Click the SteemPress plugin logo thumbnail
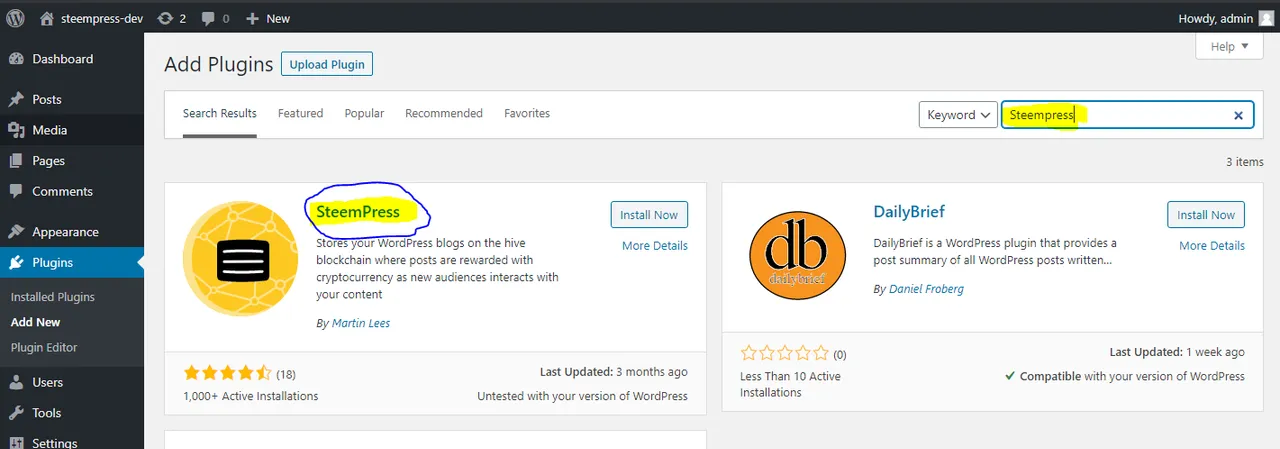Screen dimensions: 1280x449 click(240, 261)
